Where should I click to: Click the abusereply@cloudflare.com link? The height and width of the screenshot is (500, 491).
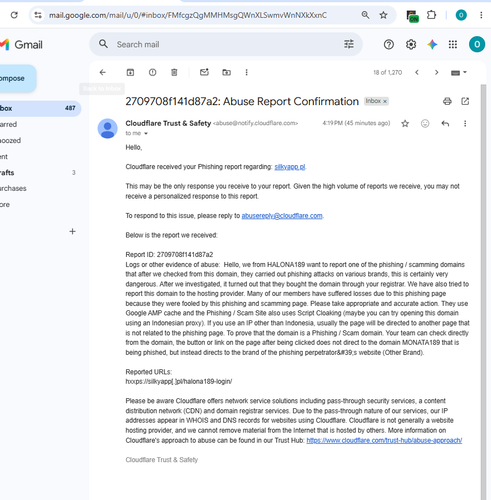tap(282, 216)
